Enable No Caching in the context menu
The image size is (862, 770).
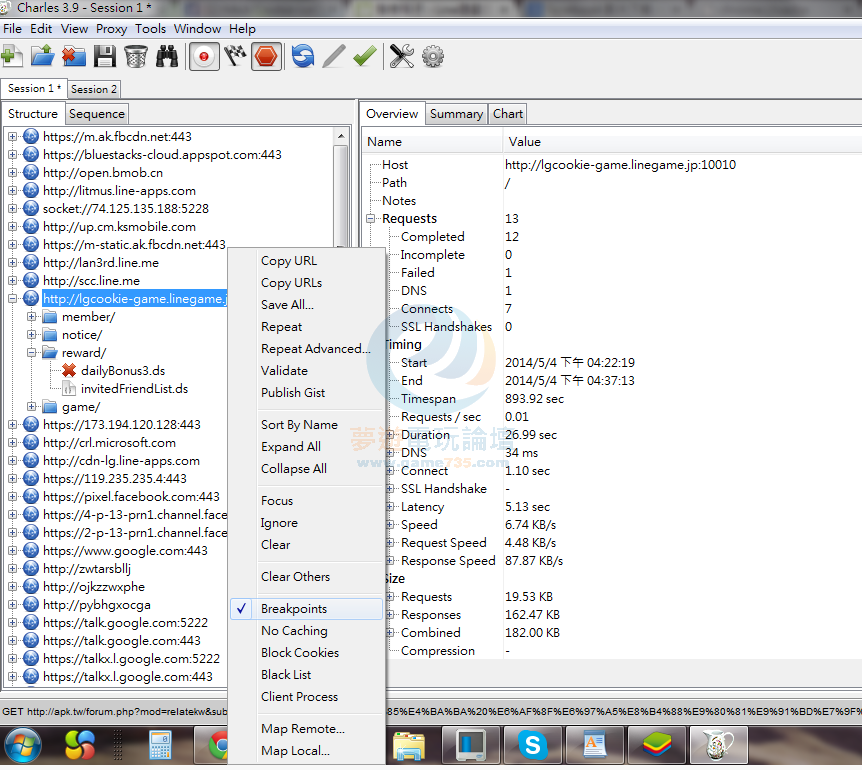click(294, 631)
